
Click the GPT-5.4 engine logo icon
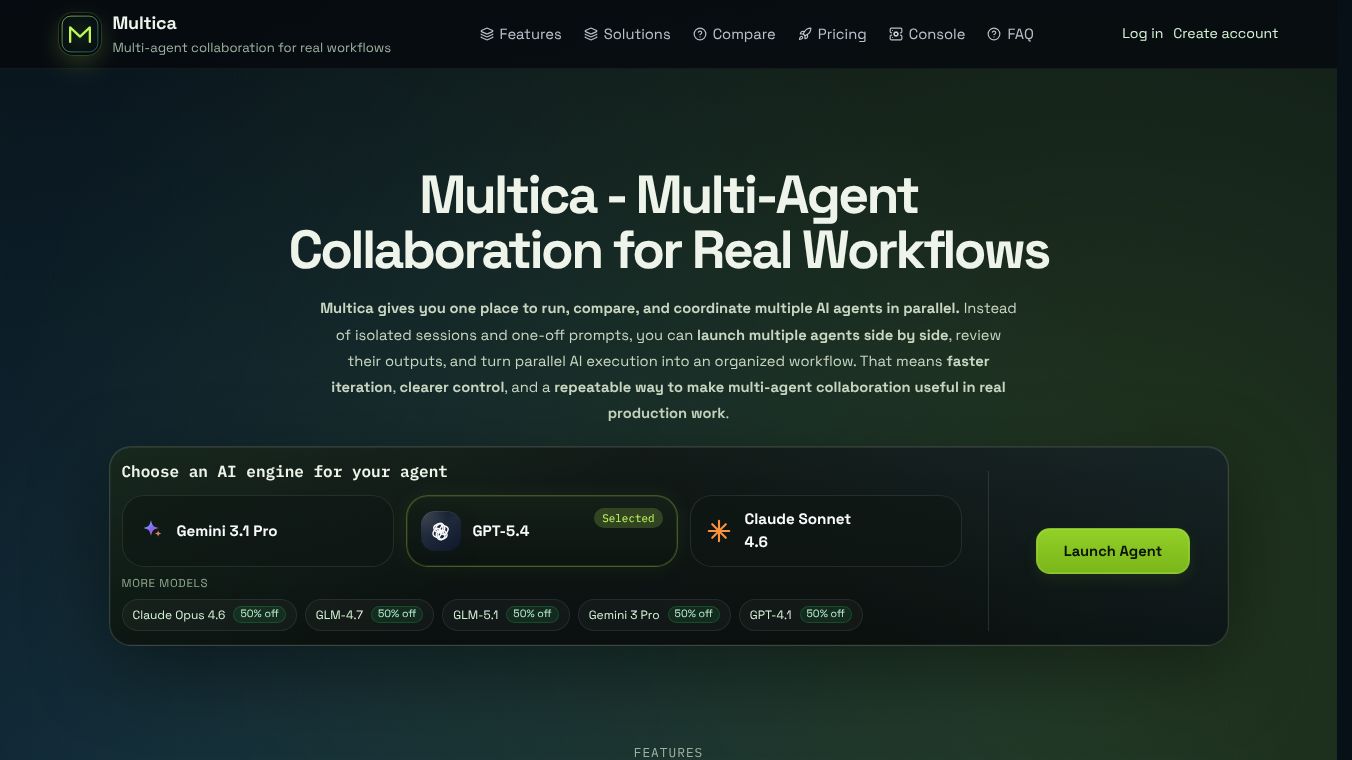[440, 531]
